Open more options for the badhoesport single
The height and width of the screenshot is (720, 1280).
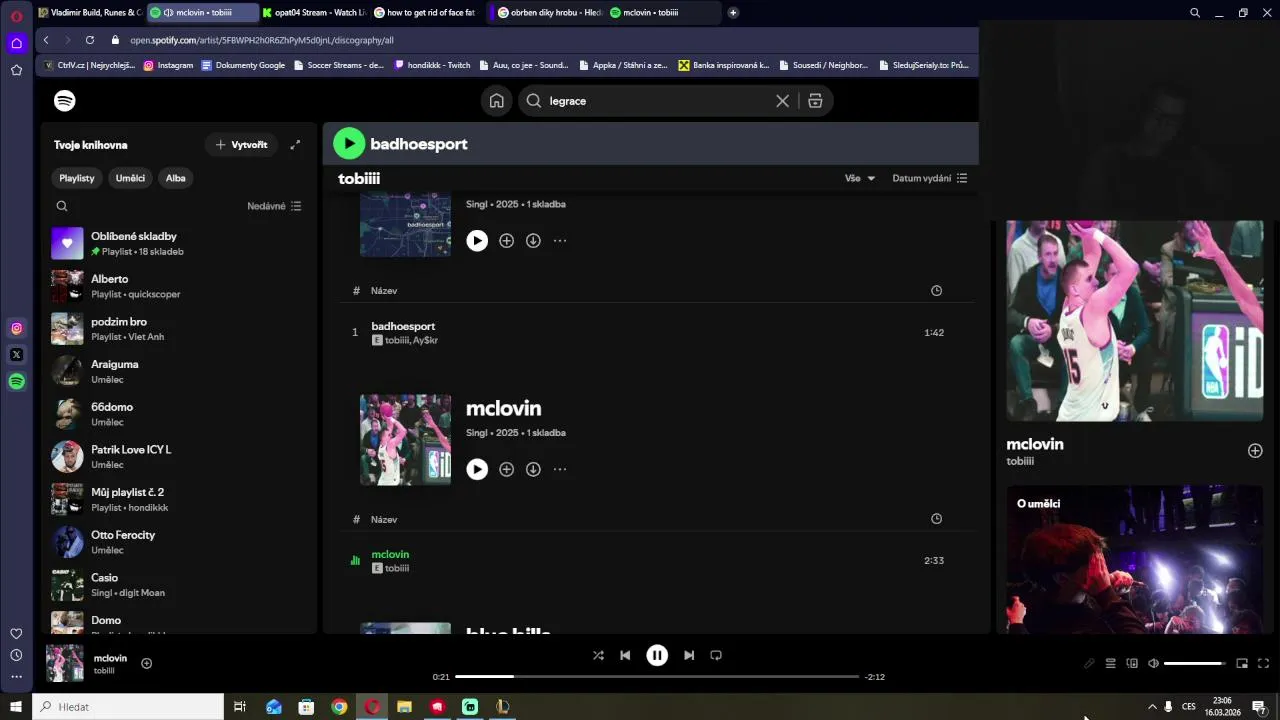560,241
